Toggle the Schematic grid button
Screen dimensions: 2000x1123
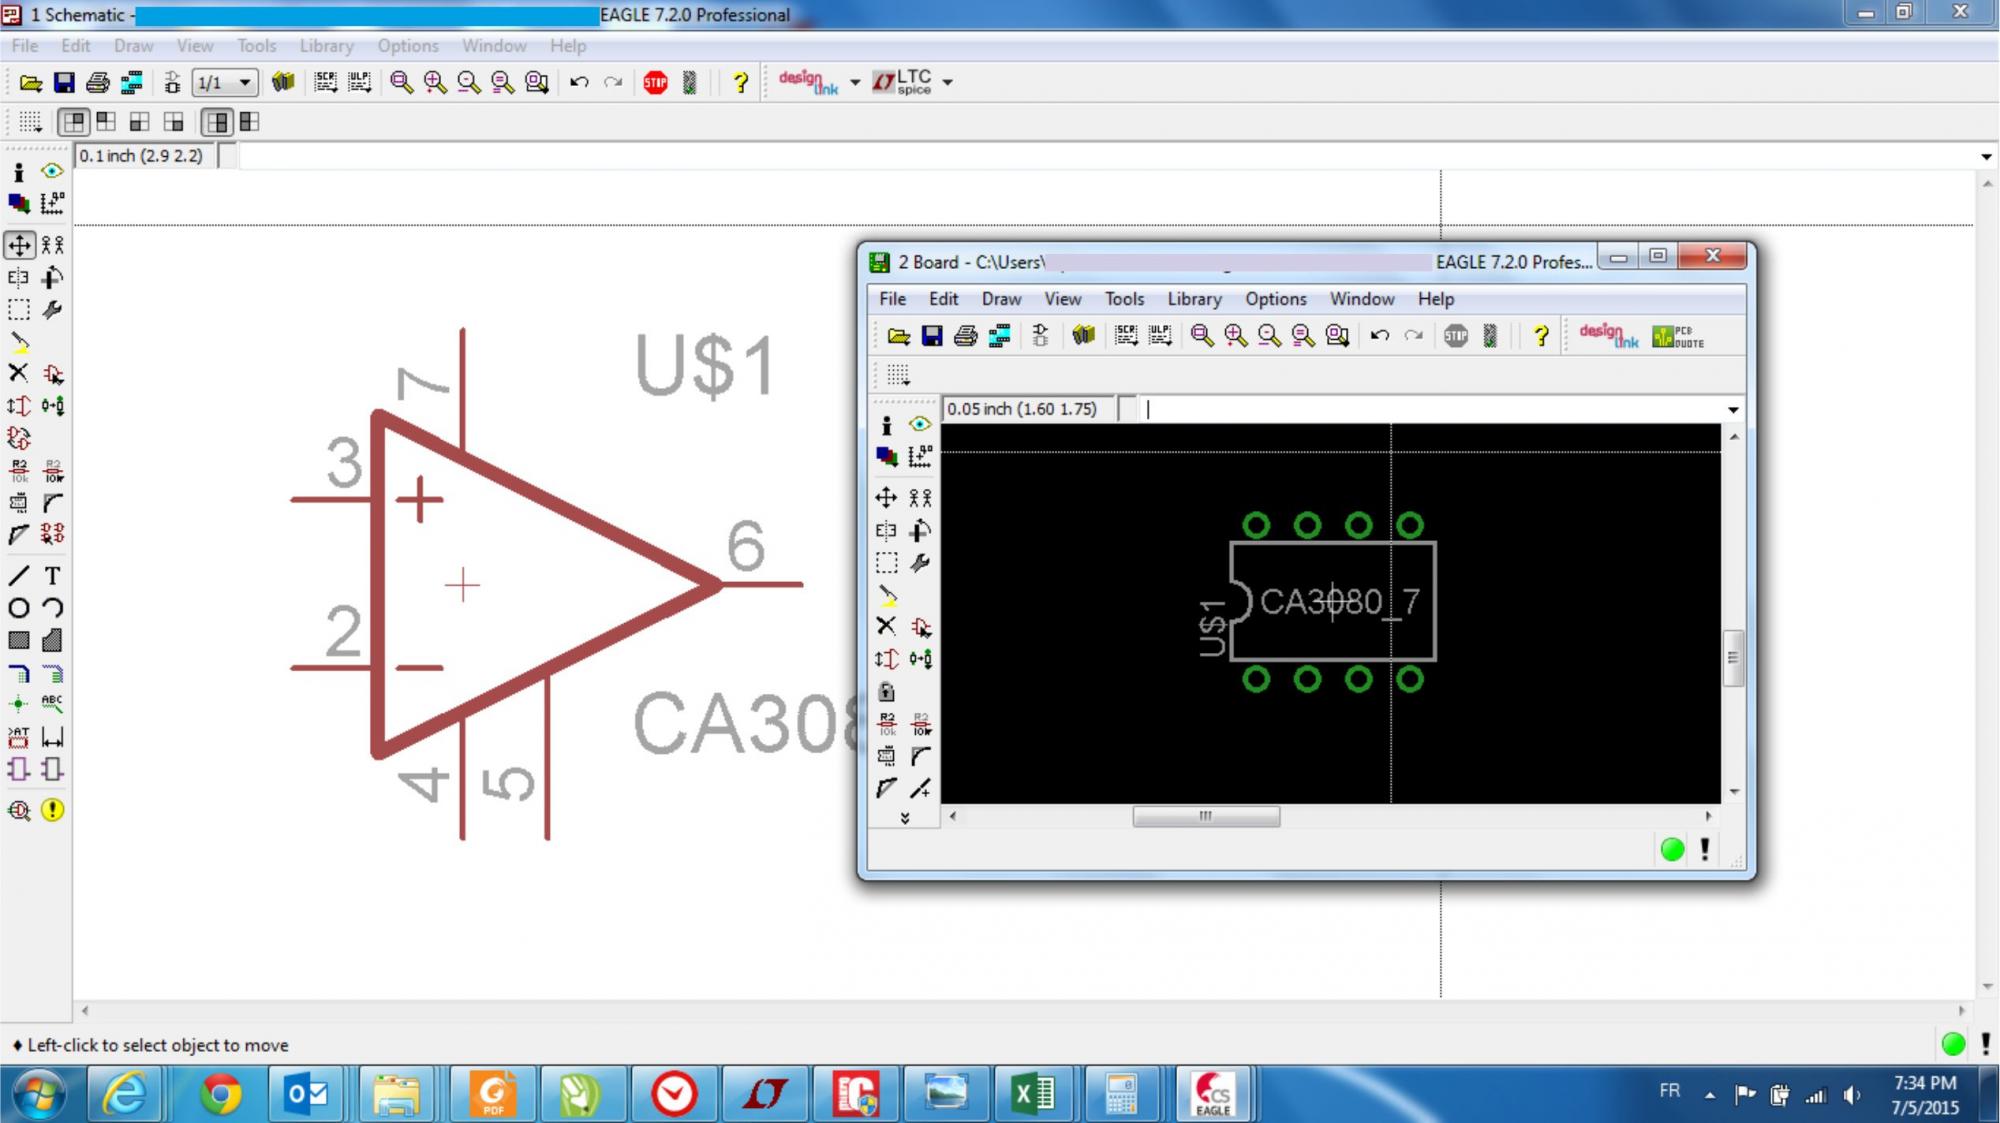30,122
